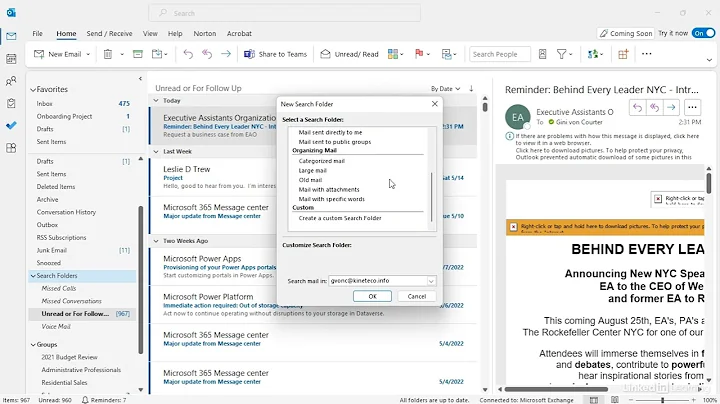
Task: Click the Viva Insights add-in icon
Action: (x=593, y=54)
